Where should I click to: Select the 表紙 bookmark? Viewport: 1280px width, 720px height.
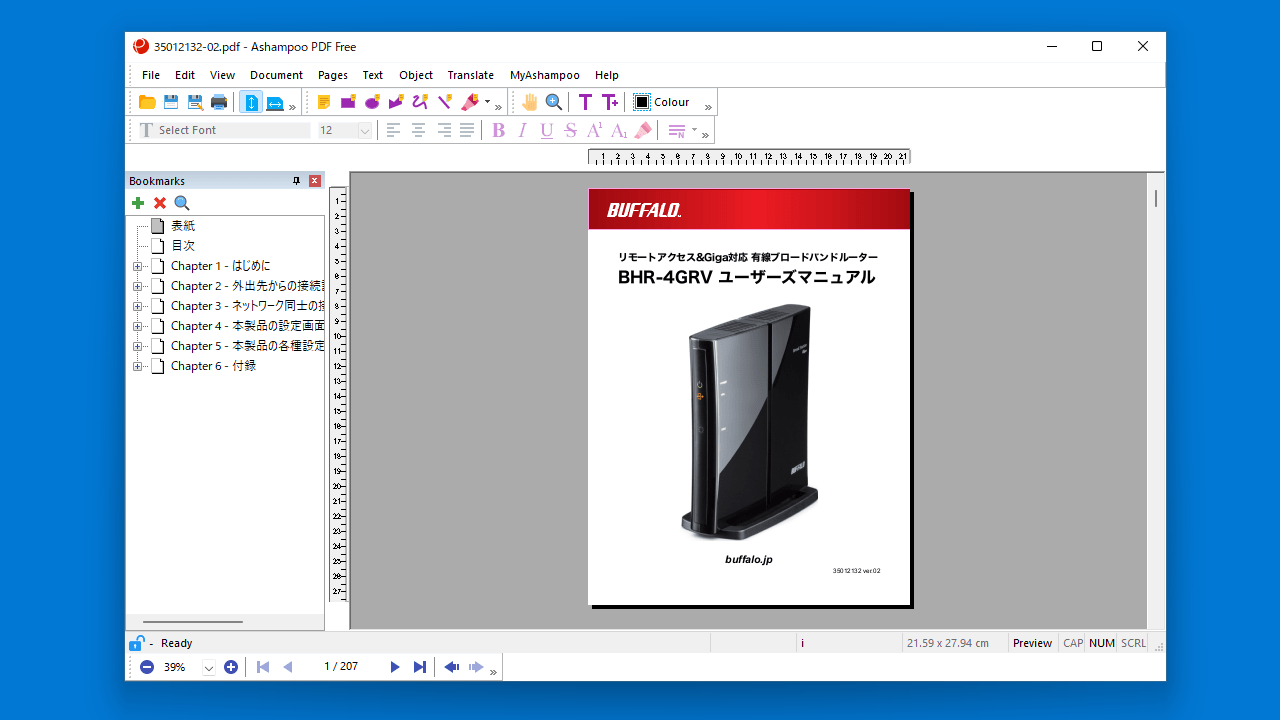point(183,226)
